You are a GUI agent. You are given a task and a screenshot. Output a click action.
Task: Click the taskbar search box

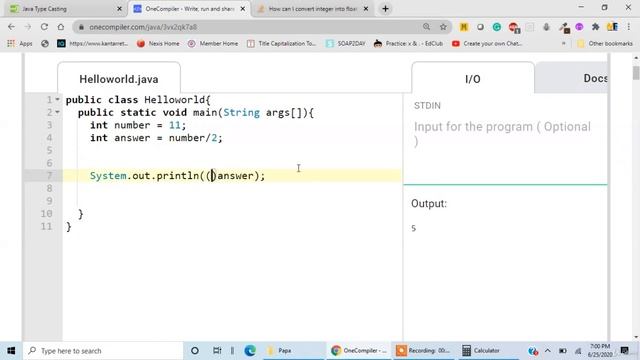(x=103, y=351)
